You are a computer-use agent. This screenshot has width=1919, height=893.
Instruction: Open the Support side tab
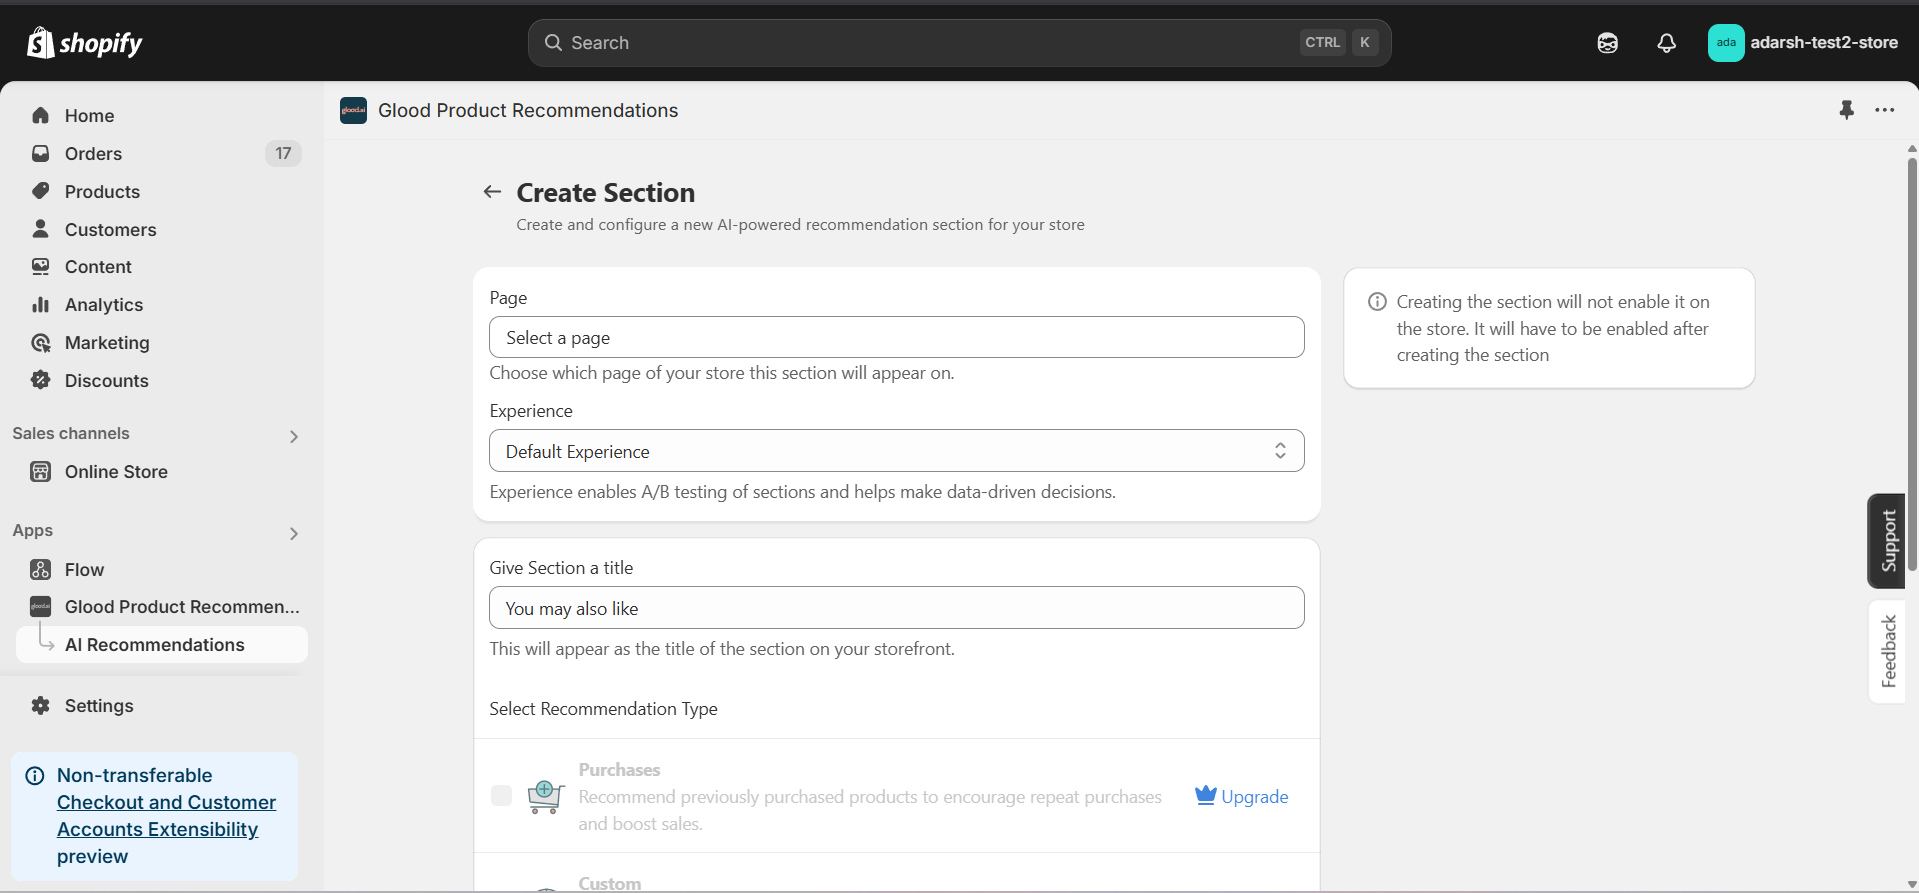[1887, 541]
